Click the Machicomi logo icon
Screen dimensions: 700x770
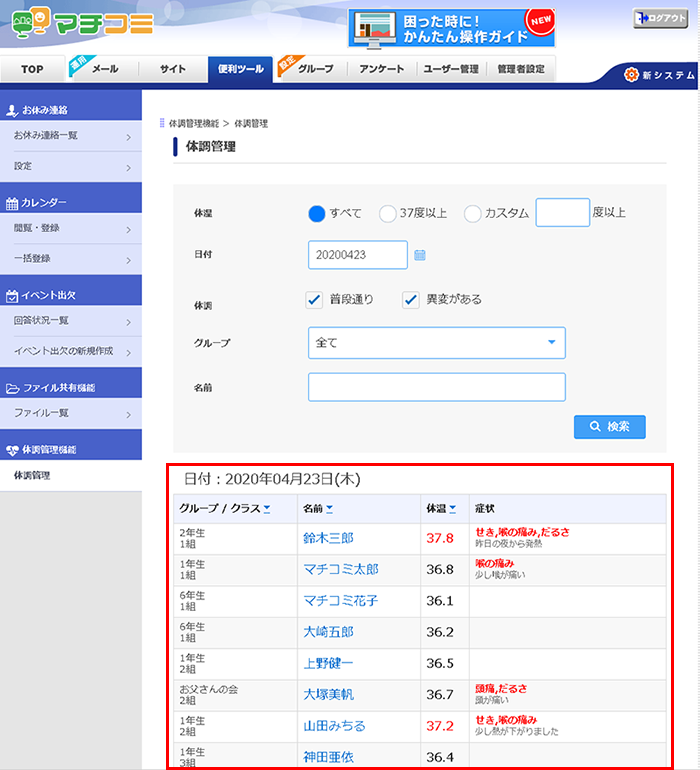click(x=30, y=22)
